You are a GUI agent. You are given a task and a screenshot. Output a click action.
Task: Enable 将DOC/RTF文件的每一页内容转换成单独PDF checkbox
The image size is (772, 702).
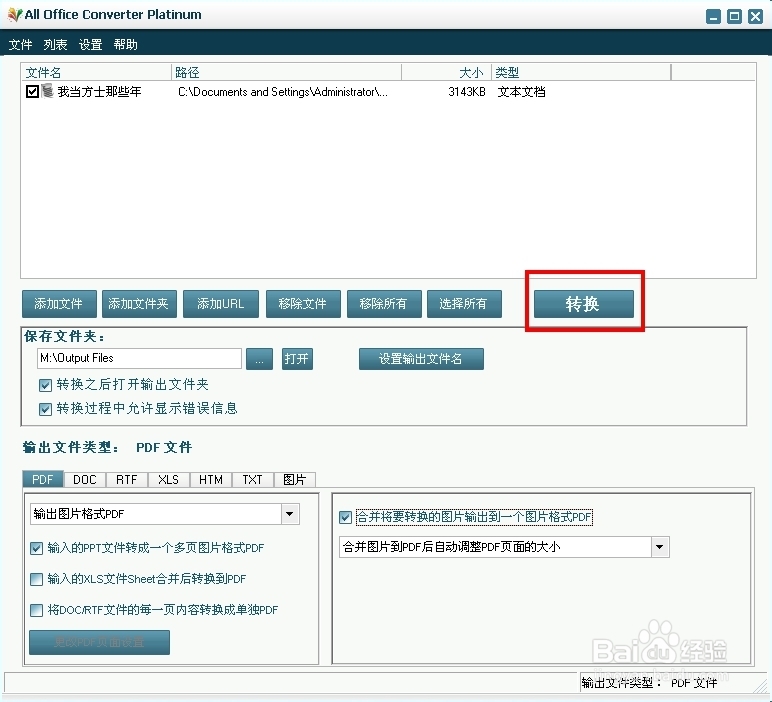36,610
